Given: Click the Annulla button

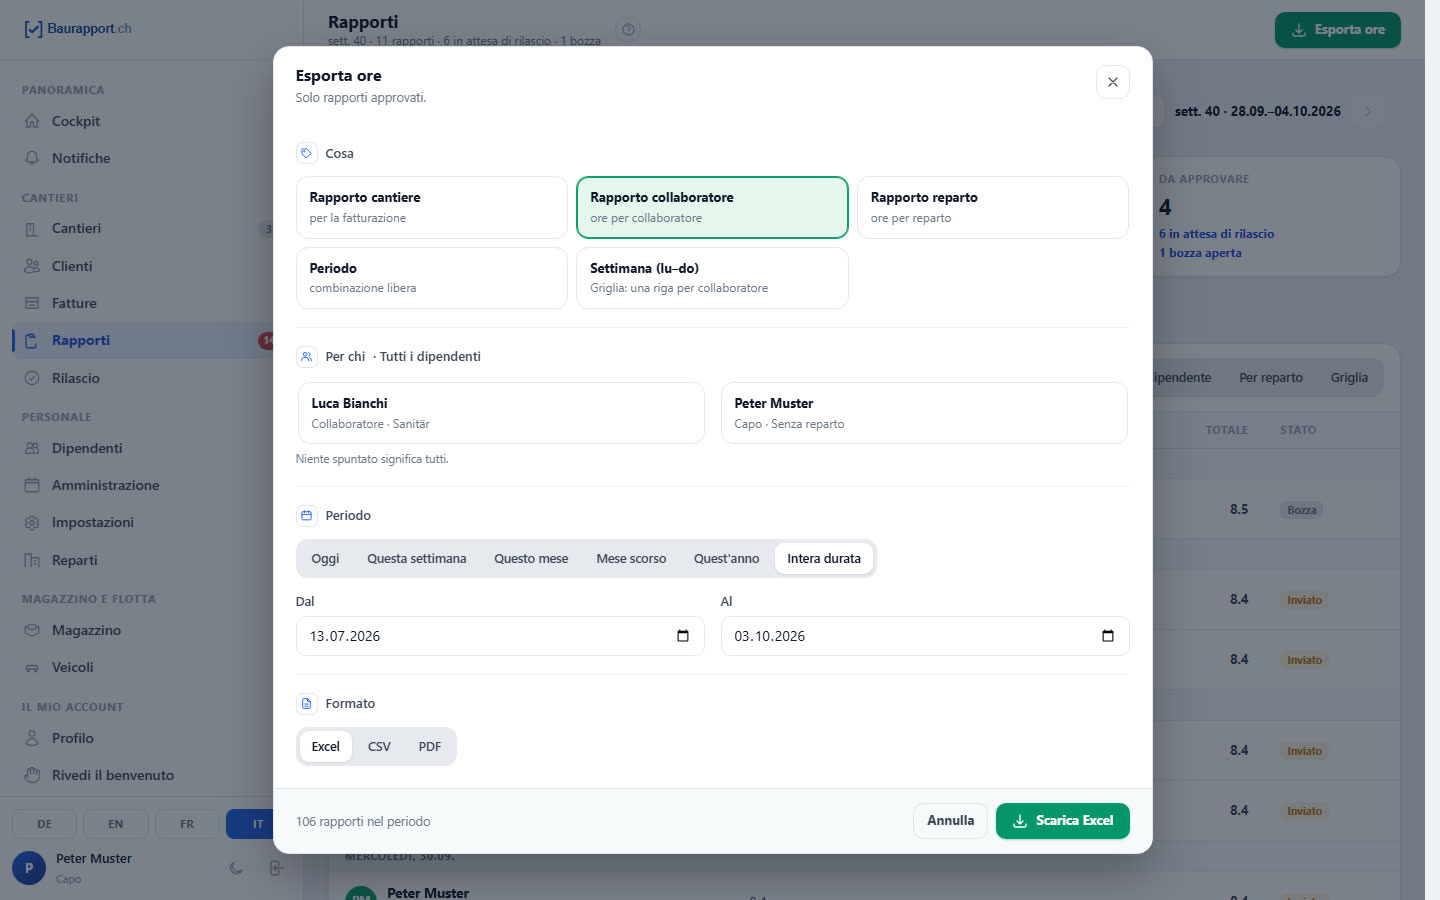Looking at the screenshot, I should [950, 821].
